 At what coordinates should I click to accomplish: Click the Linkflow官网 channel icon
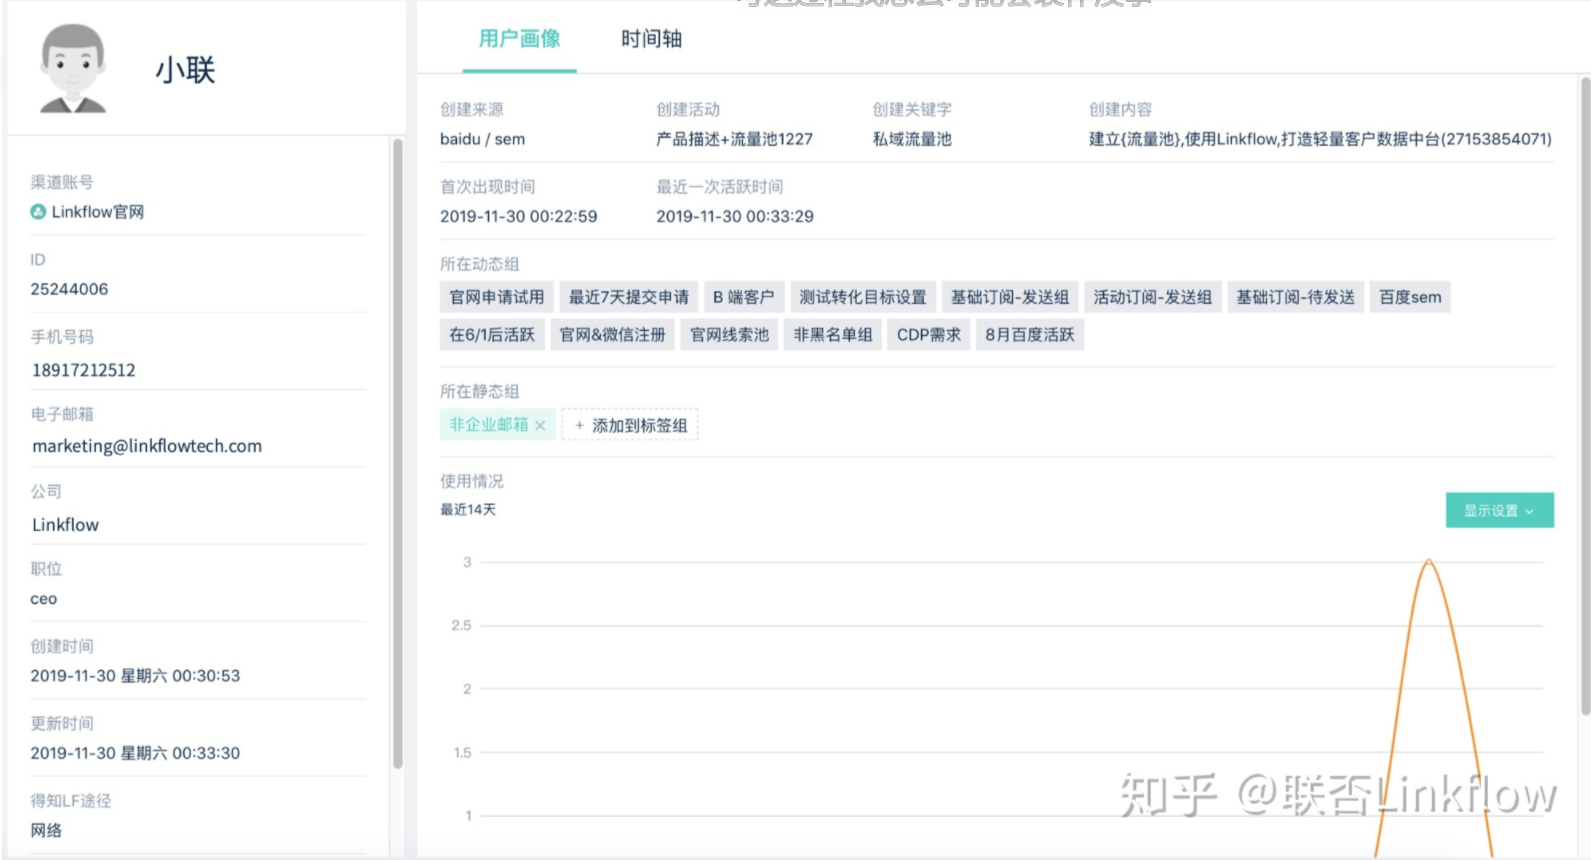pos(38,212)
